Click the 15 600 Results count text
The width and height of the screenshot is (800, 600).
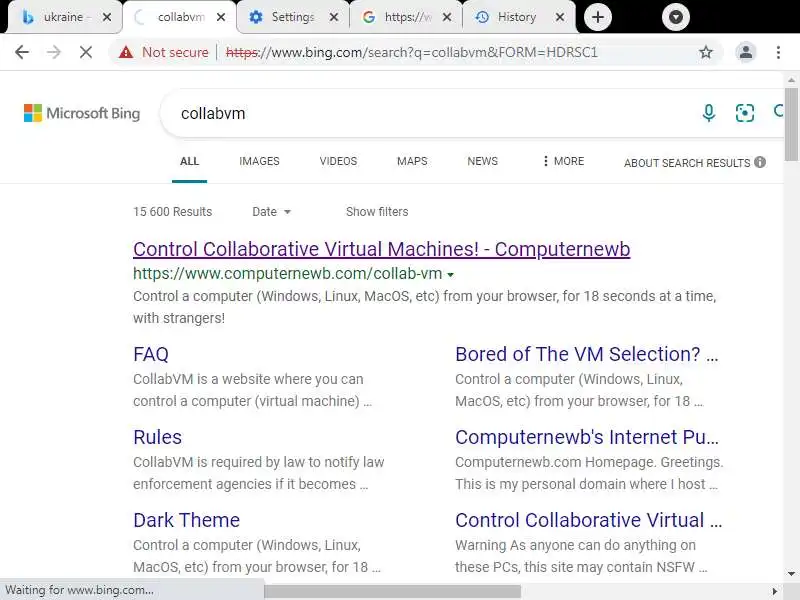pos(172,212)
